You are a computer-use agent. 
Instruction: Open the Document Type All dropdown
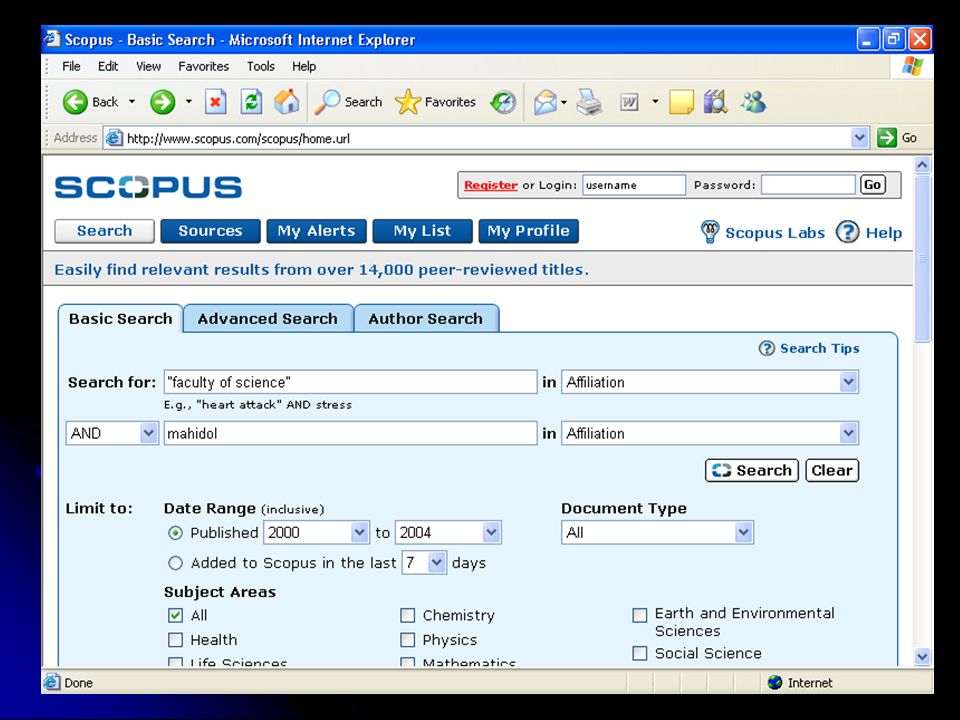tap(743, 533)
